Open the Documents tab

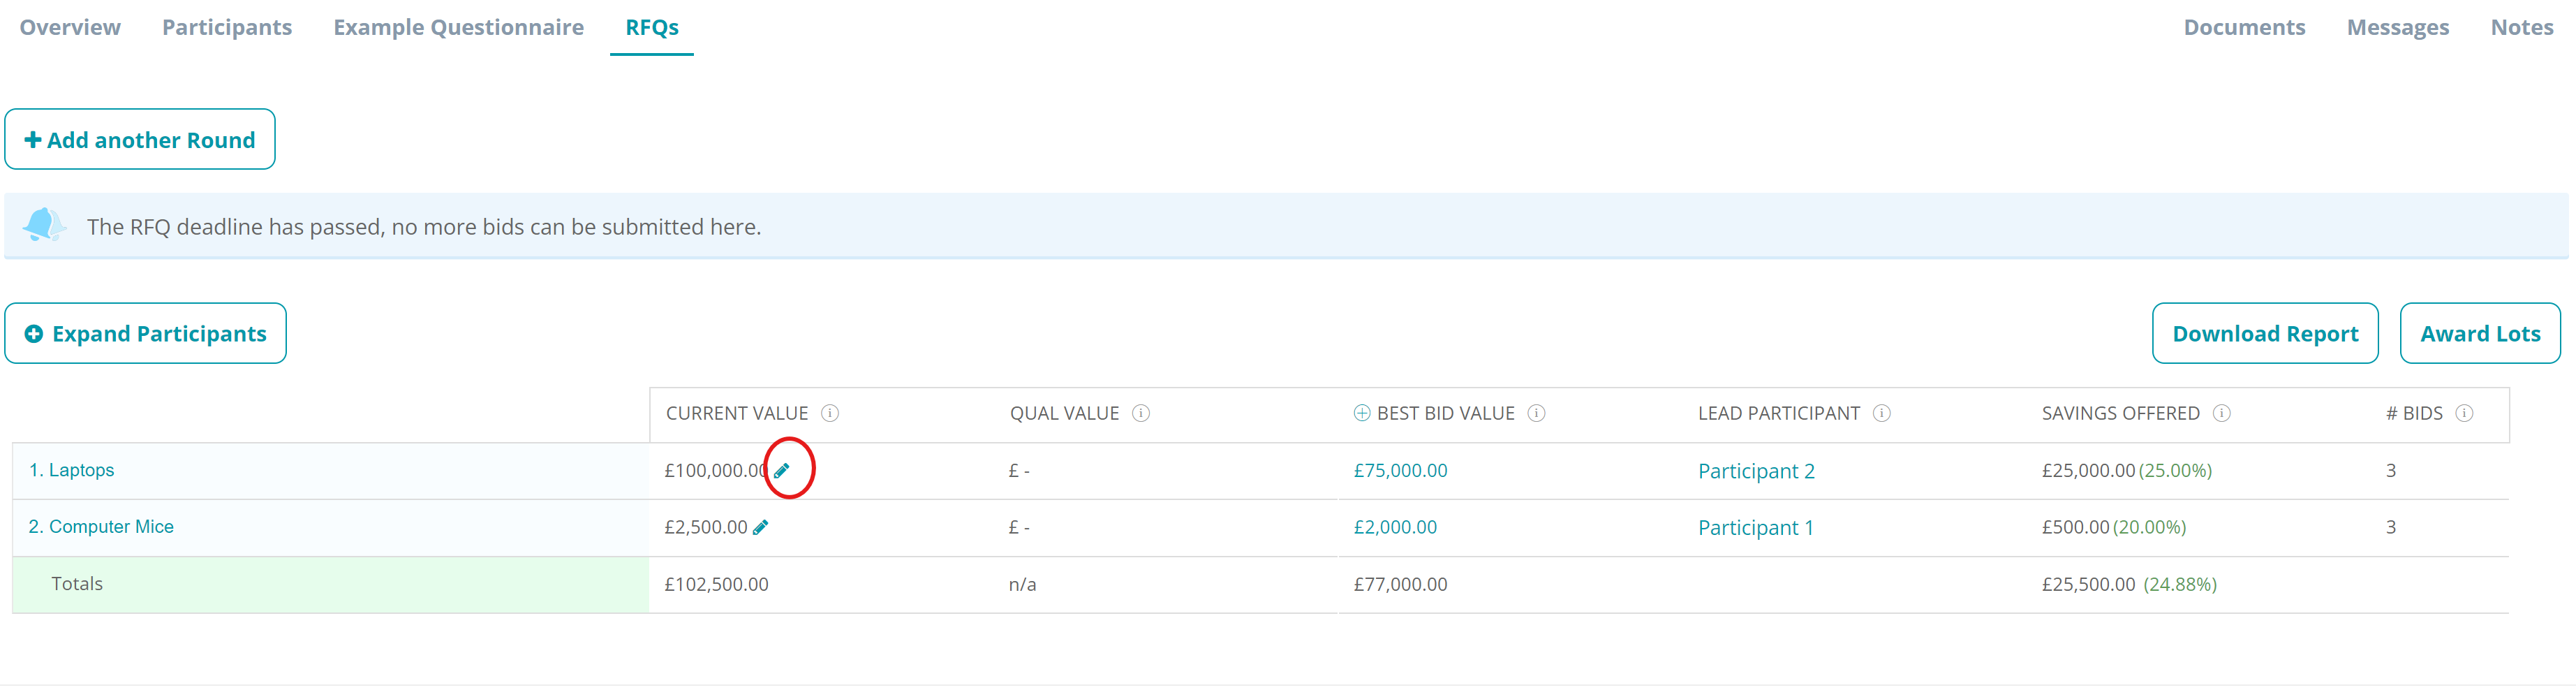[2244, 27]
